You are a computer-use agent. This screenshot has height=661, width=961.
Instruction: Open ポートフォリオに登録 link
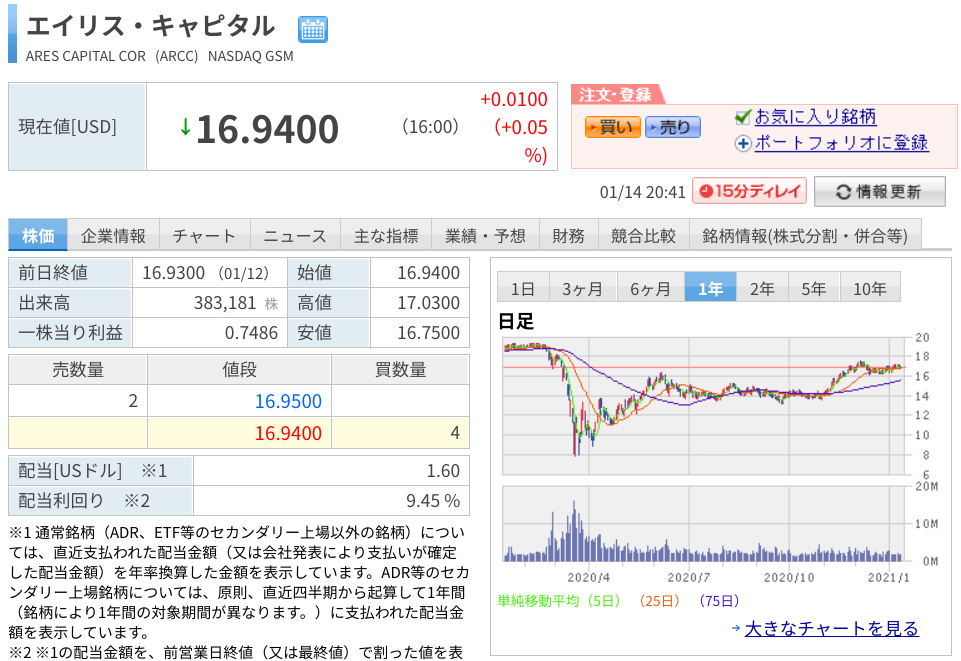click(x=841, y=143)
